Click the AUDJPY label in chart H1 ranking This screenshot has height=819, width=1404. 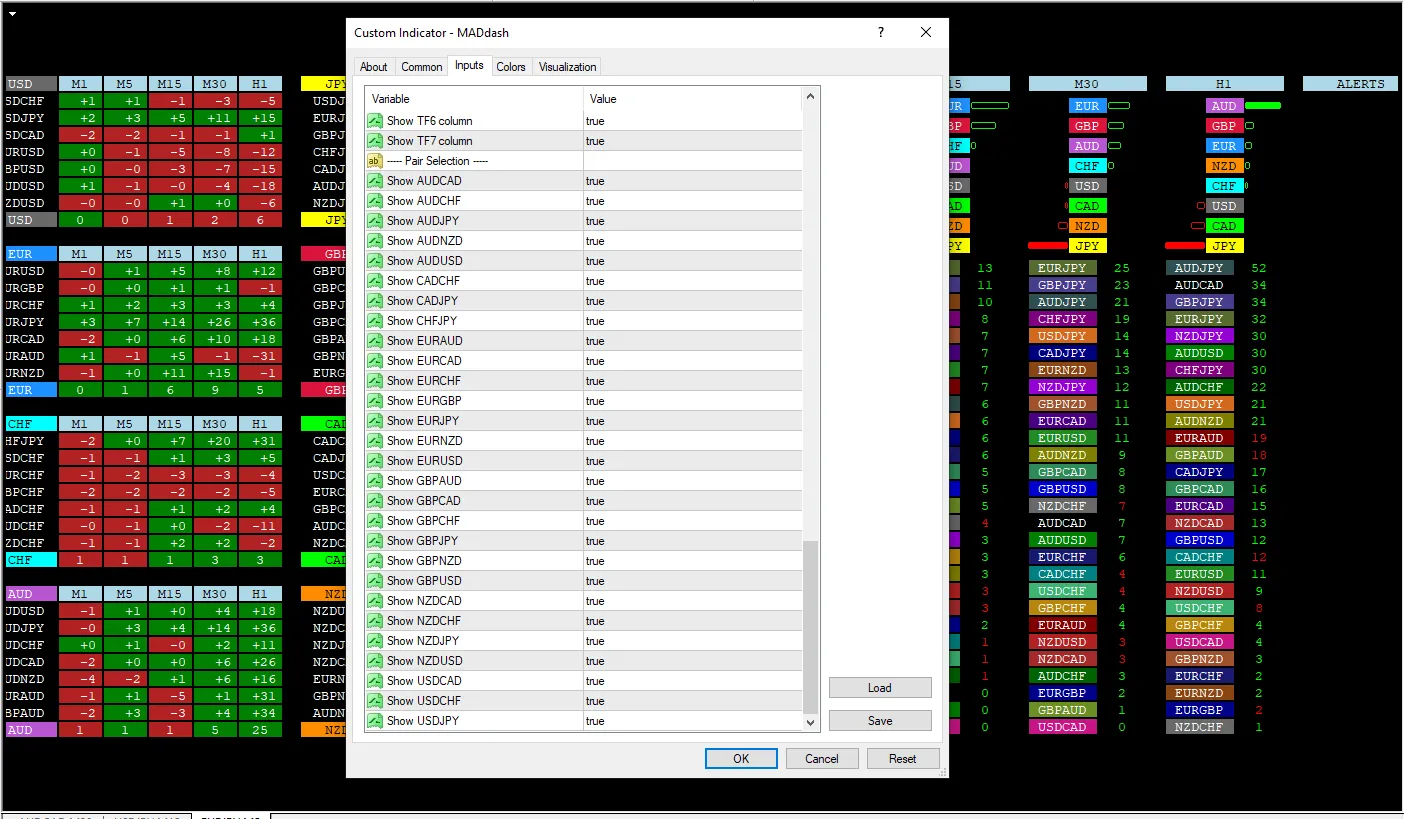click(x=1199, y=268)
